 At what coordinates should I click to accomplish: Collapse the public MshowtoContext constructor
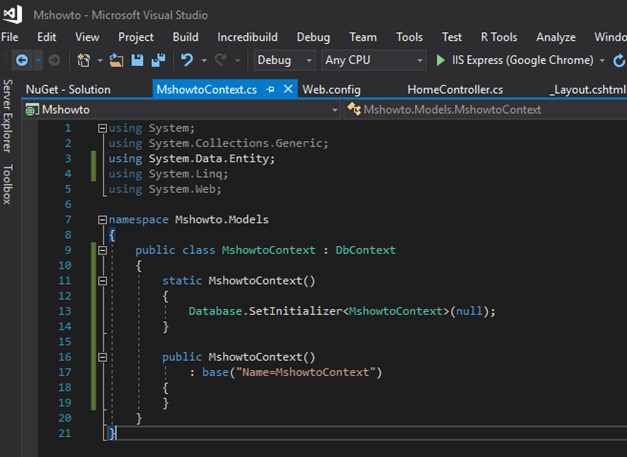(102, 357)
